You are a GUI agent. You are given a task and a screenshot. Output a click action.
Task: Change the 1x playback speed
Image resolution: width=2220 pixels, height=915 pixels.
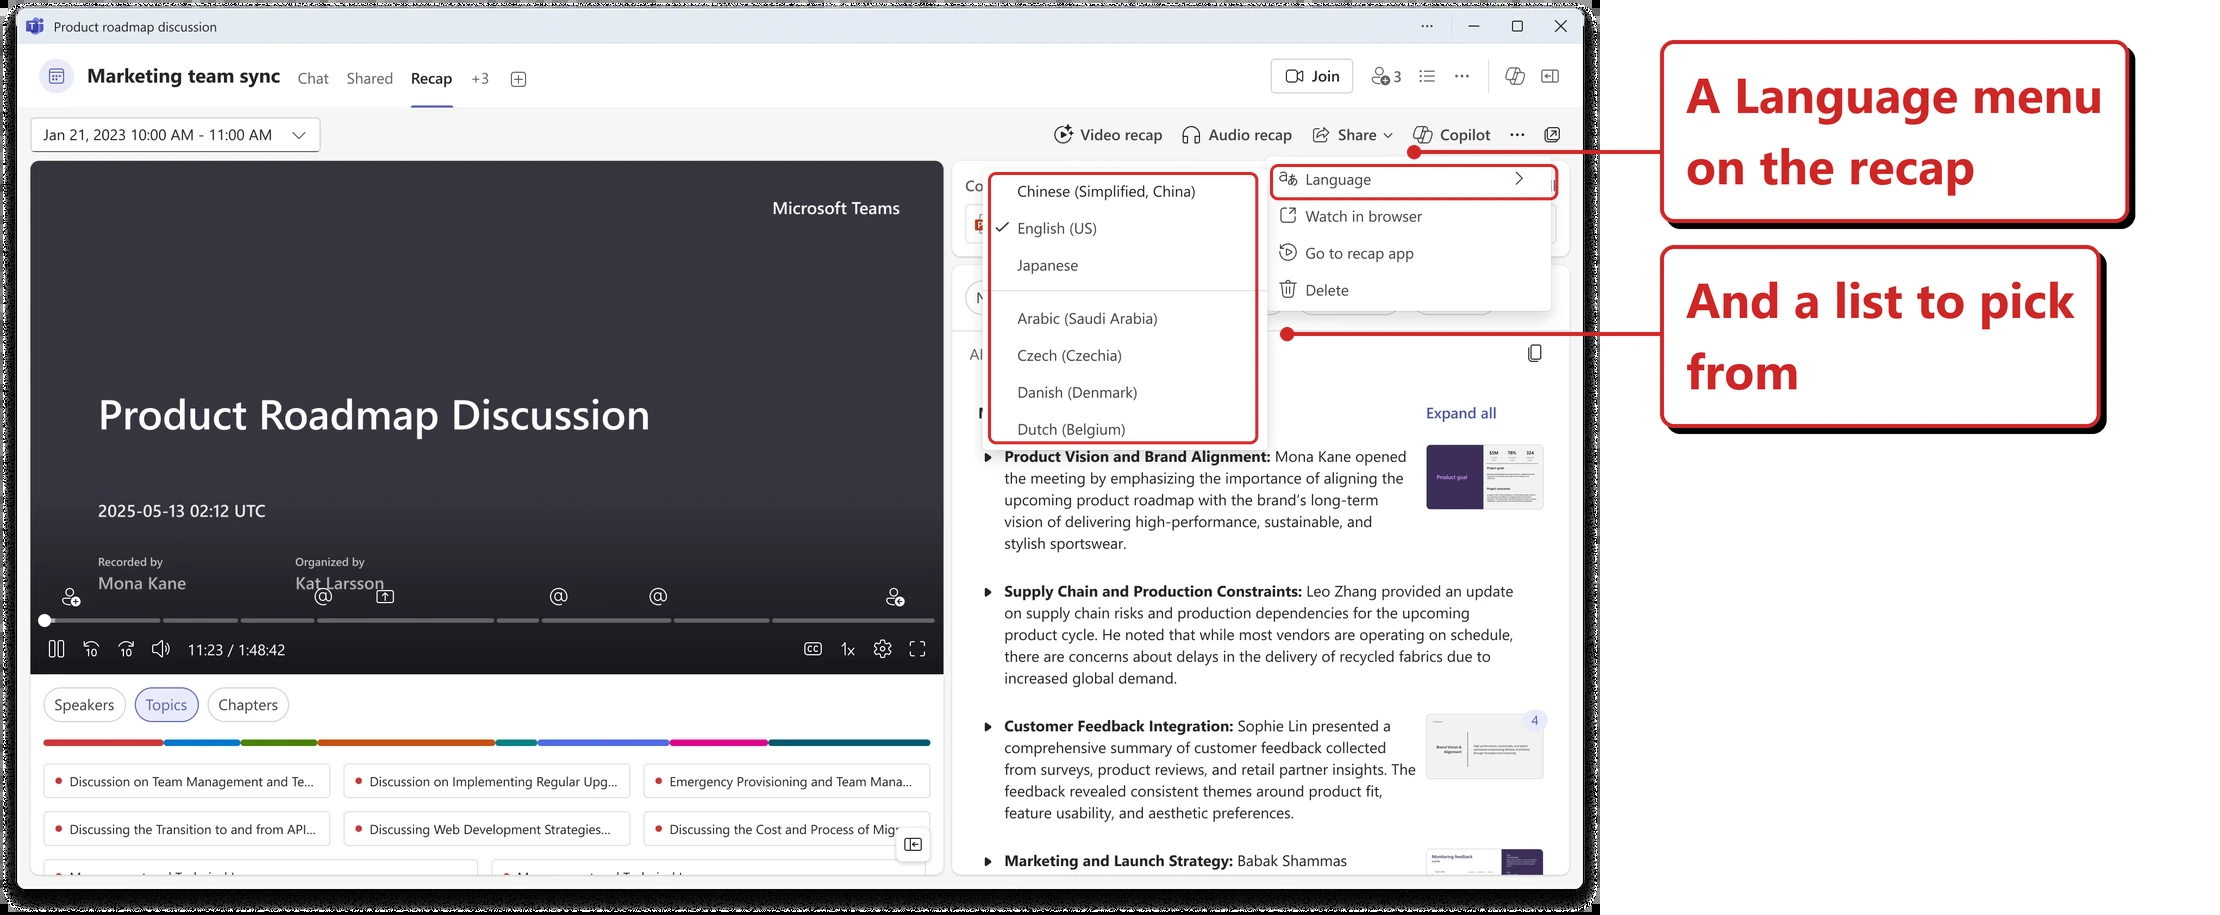click(848, 650)
